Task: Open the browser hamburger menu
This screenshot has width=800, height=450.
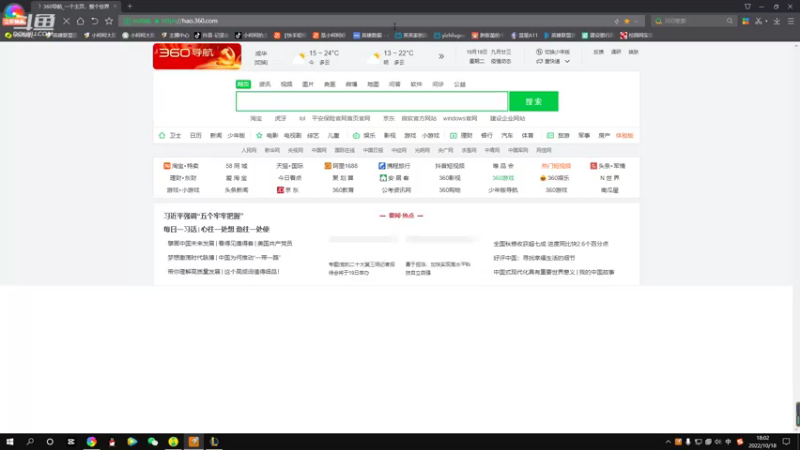Action: click(x=791, y=21)
